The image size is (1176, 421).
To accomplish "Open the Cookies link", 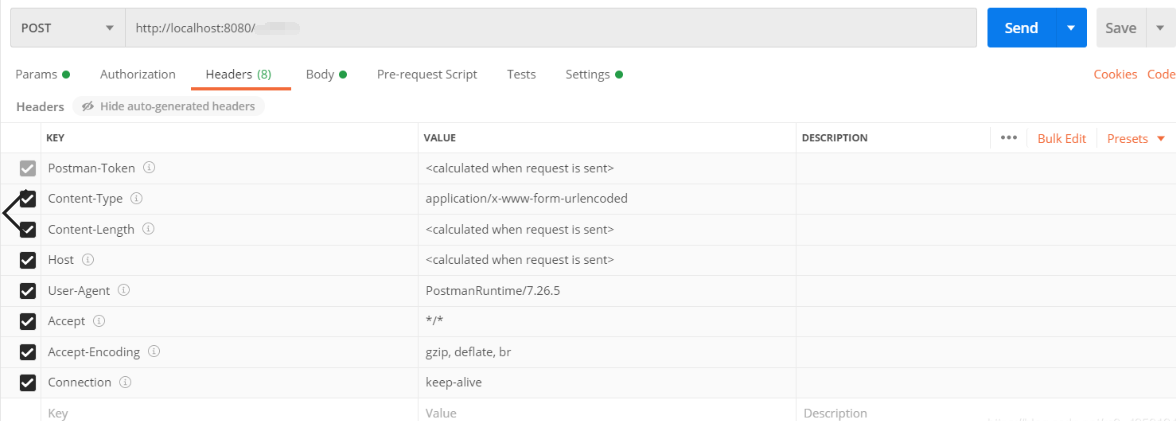I will click(x=1115, y=74).
